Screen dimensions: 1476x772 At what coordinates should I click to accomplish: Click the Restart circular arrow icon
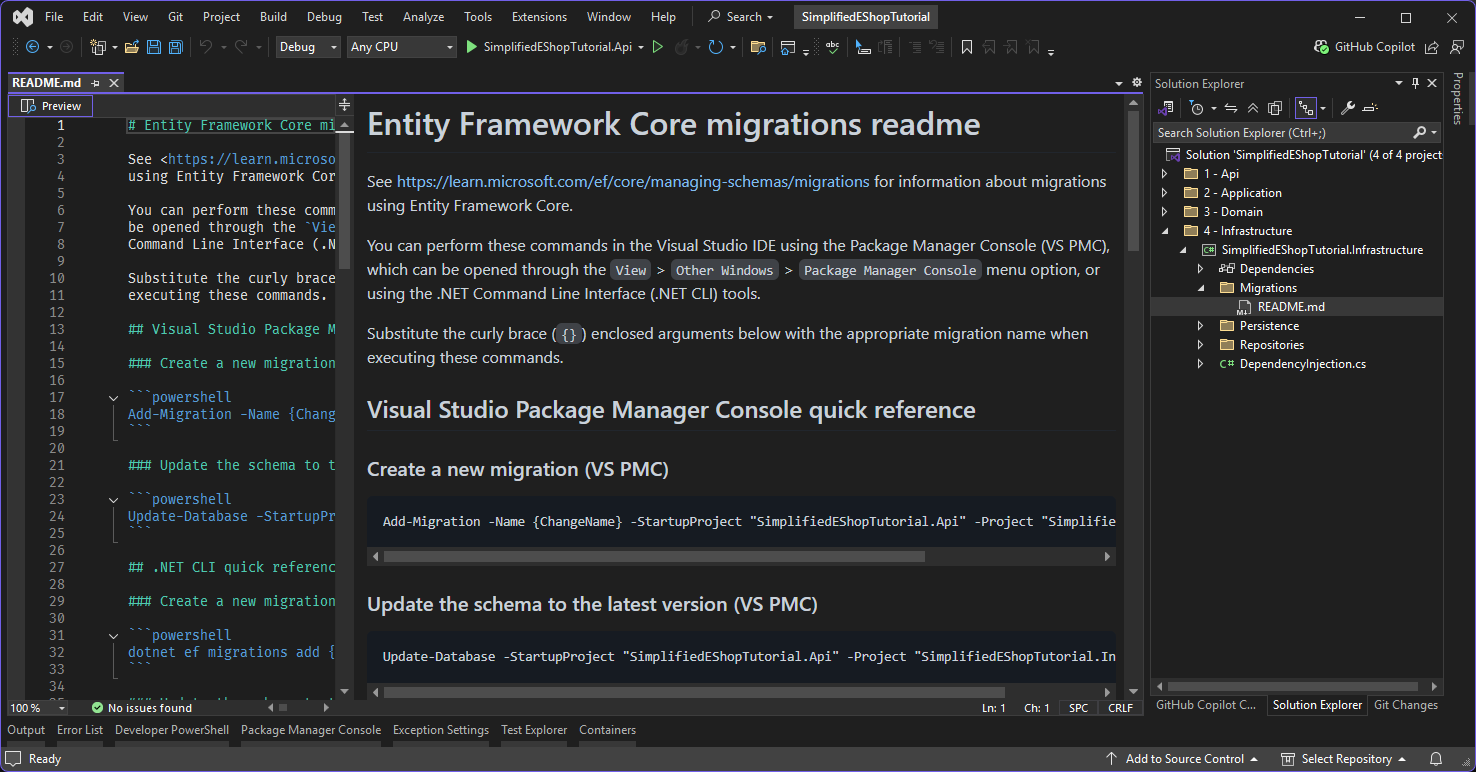(x=715, y=47)
